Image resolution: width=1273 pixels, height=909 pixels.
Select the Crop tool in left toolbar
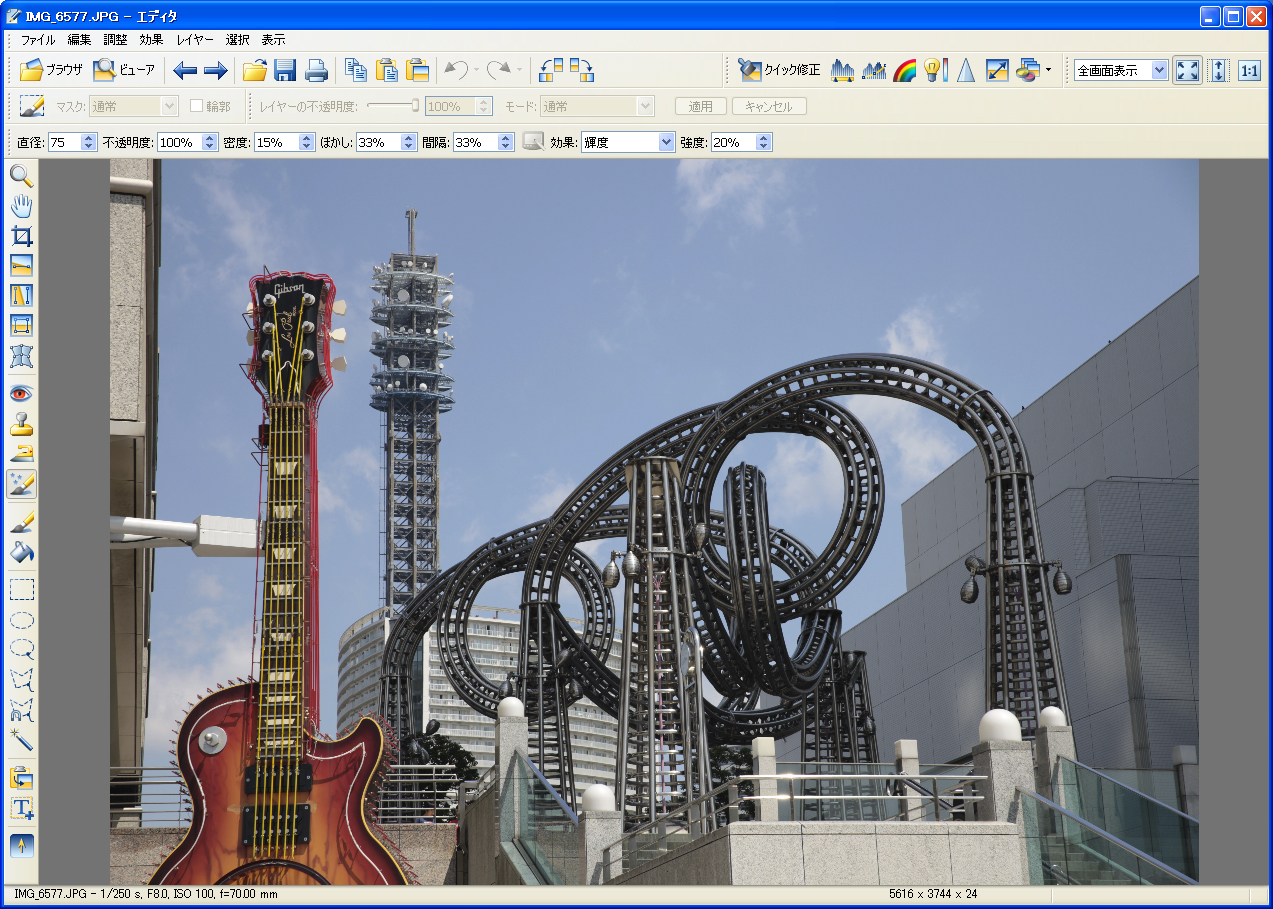[21, 237]
